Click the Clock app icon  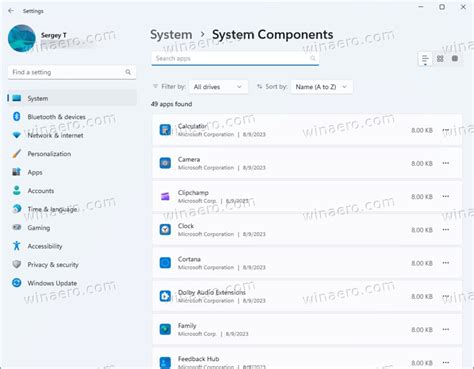[x=165, y=230]
